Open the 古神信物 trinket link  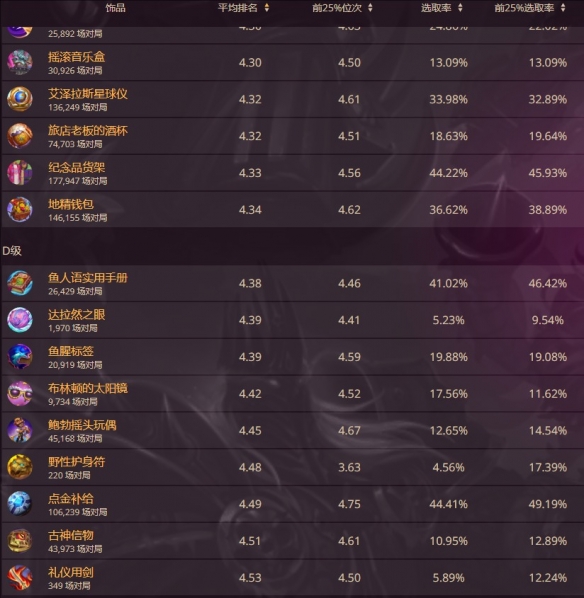pos(71,535)
